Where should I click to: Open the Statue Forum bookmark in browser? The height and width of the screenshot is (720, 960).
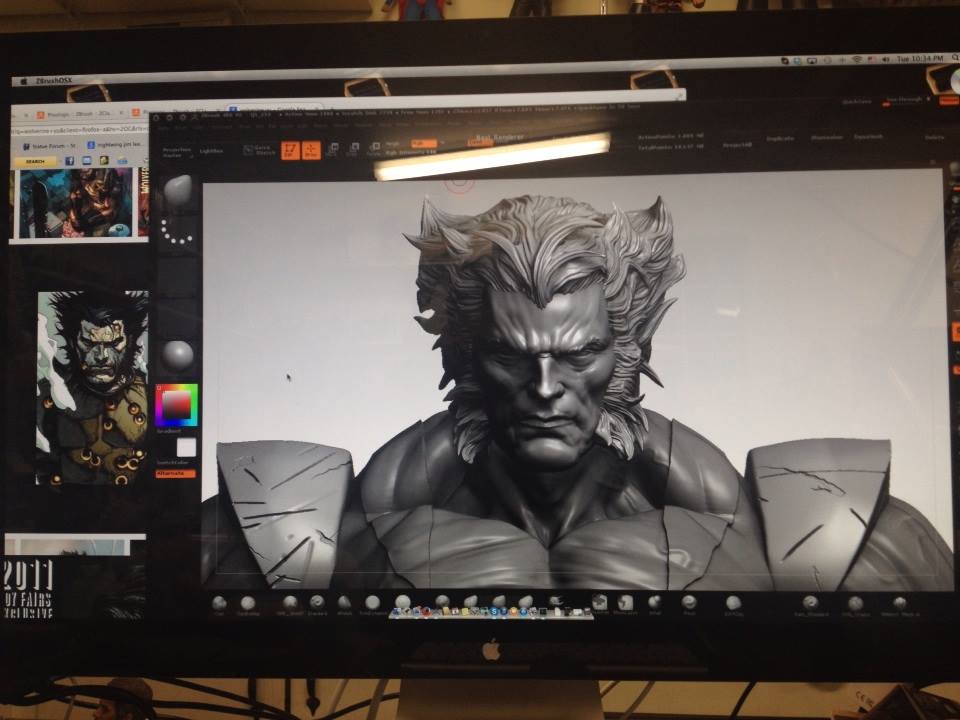(x=49, y=146)
